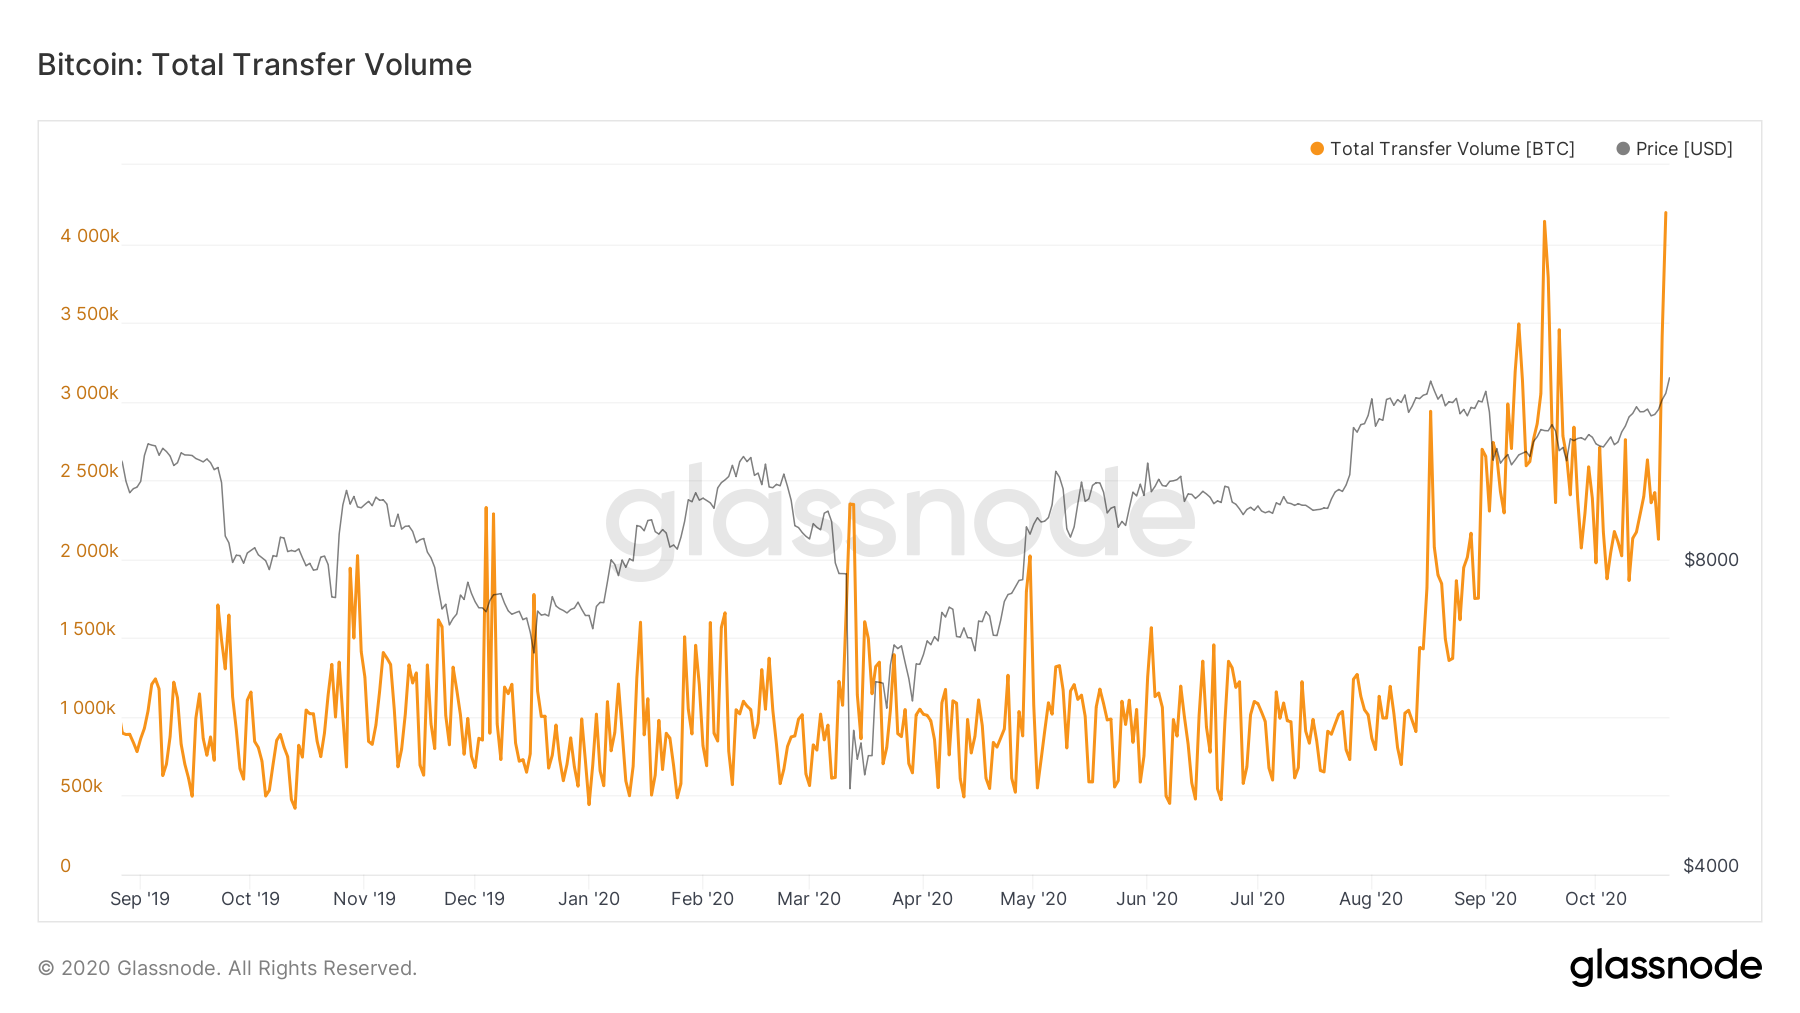The height and width of the screenshot is (1013, 1800).
Task: Click the glassnode watermark in chart center
Action: [x=900, y=520]
